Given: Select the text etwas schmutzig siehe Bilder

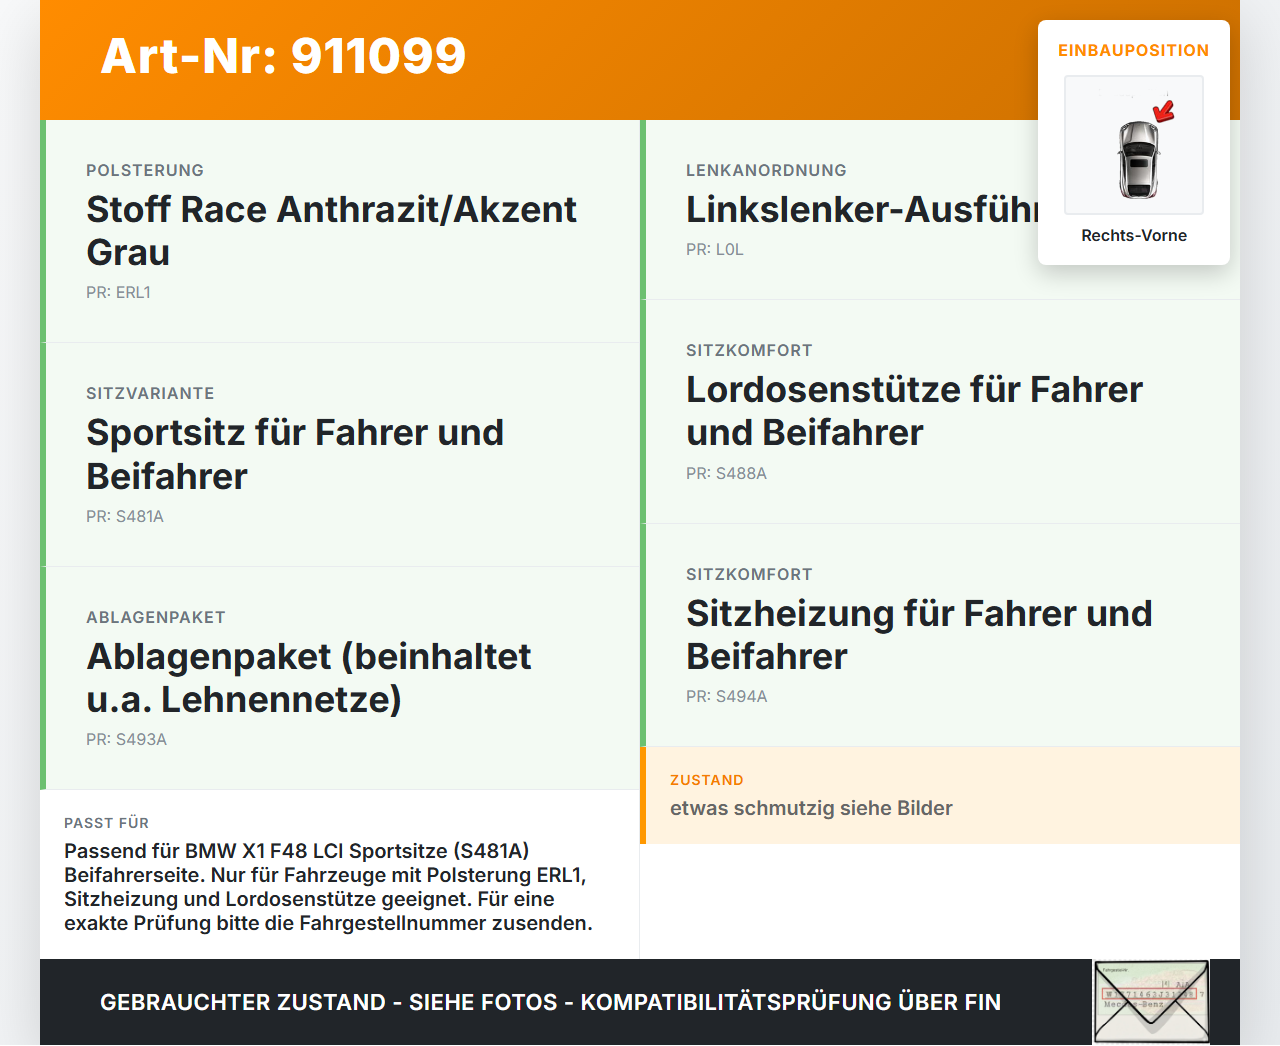Looking at the screenshot, I should point(811,808).
